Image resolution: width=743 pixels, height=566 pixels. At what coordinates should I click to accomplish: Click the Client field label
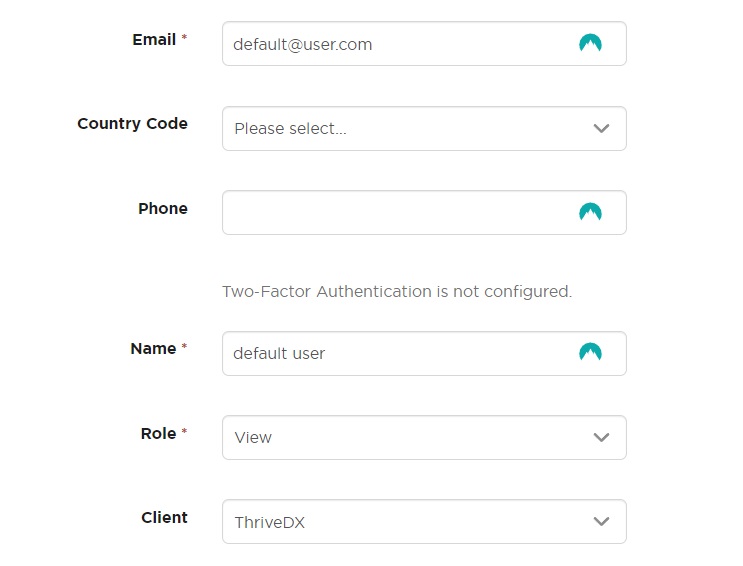click(164, 517)
